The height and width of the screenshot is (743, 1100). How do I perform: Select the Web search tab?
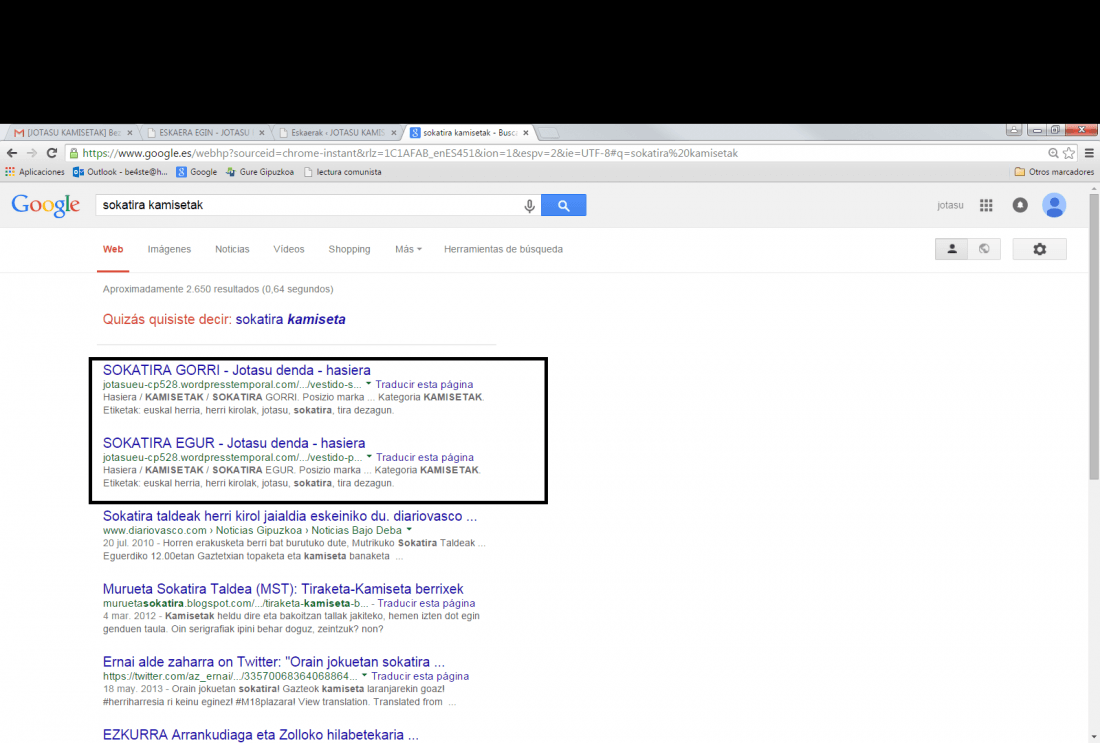click(x=113, y=249)
